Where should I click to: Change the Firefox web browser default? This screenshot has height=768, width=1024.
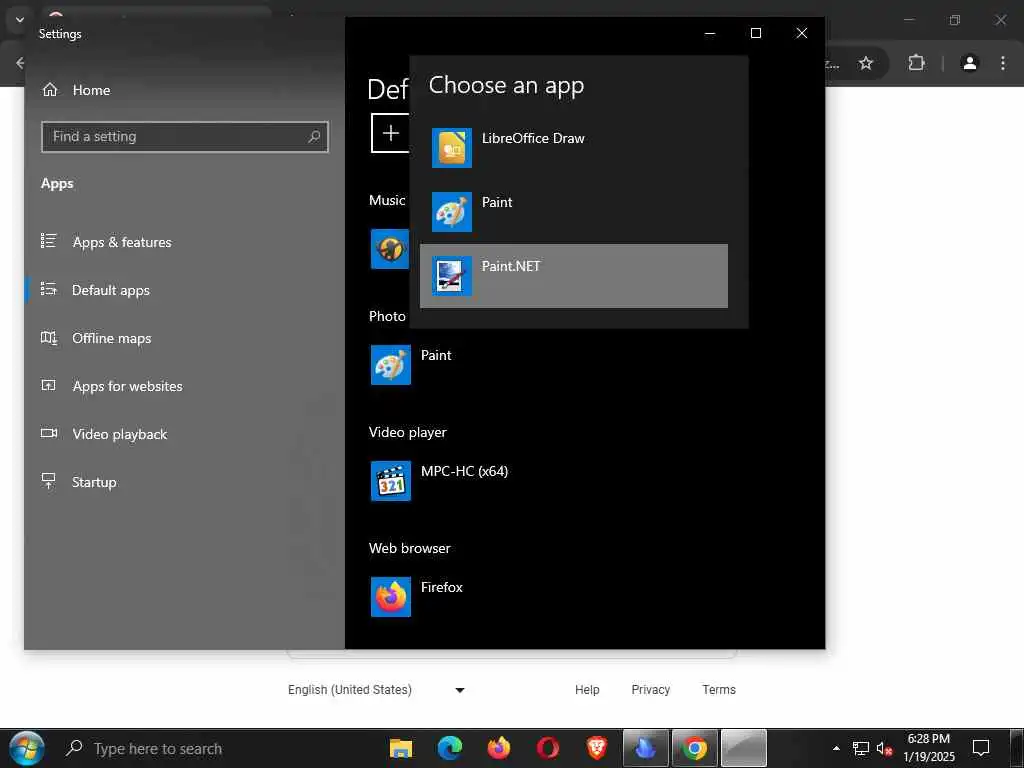click(x=417, y=597)
